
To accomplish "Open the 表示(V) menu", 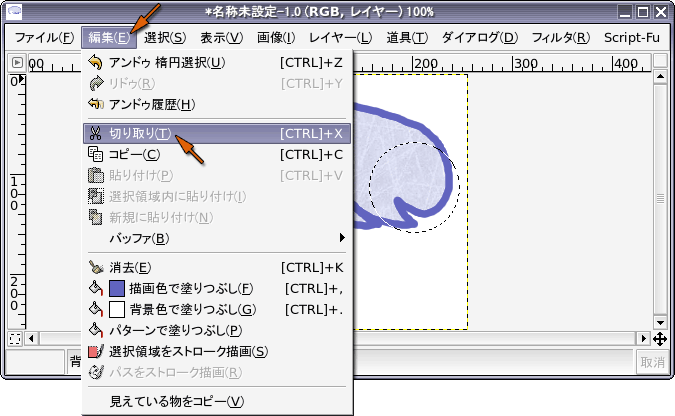I will click(222, 38).
